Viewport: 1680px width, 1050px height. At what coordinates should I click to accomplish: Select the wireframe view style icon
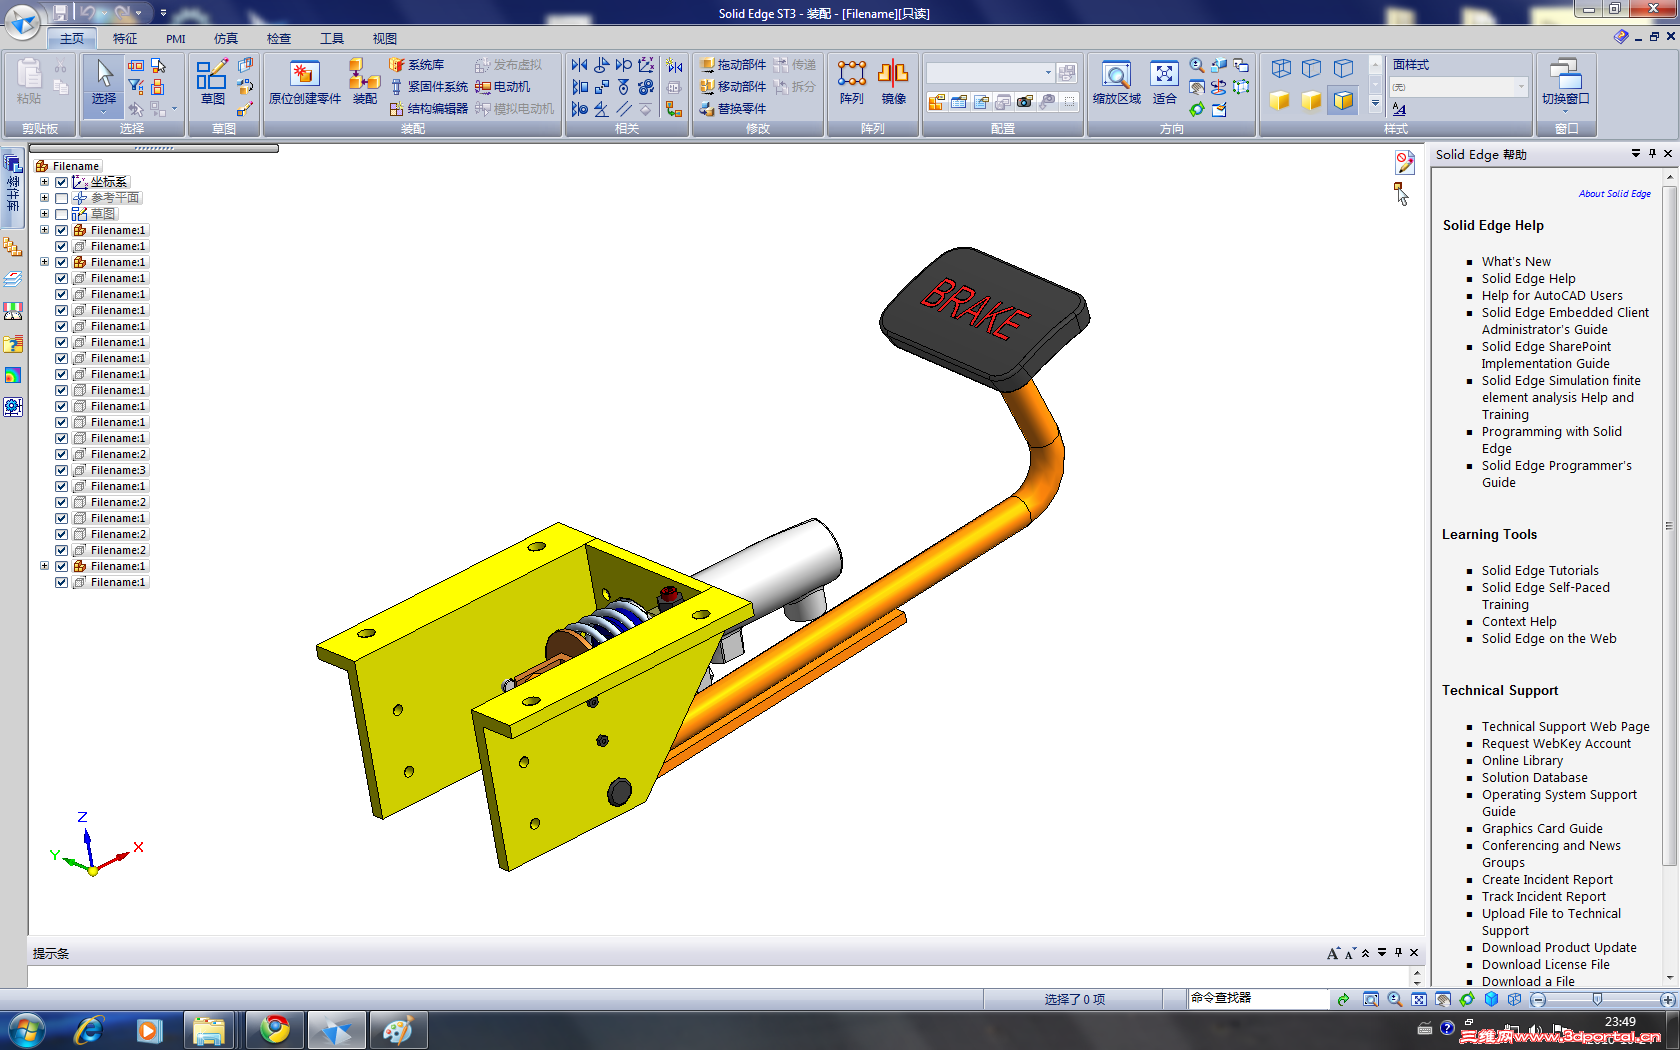click(1281, 69)
